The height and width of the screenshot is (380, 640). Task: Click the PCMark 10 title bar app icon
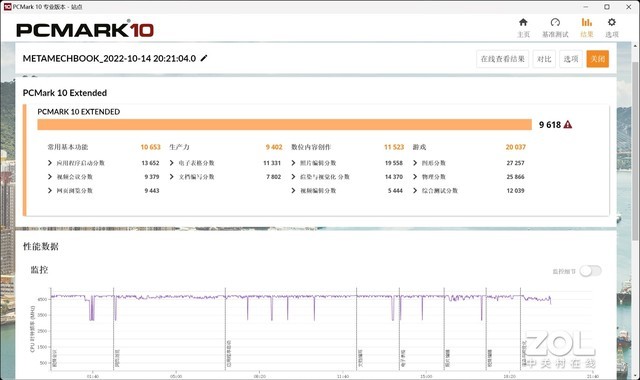7,7
